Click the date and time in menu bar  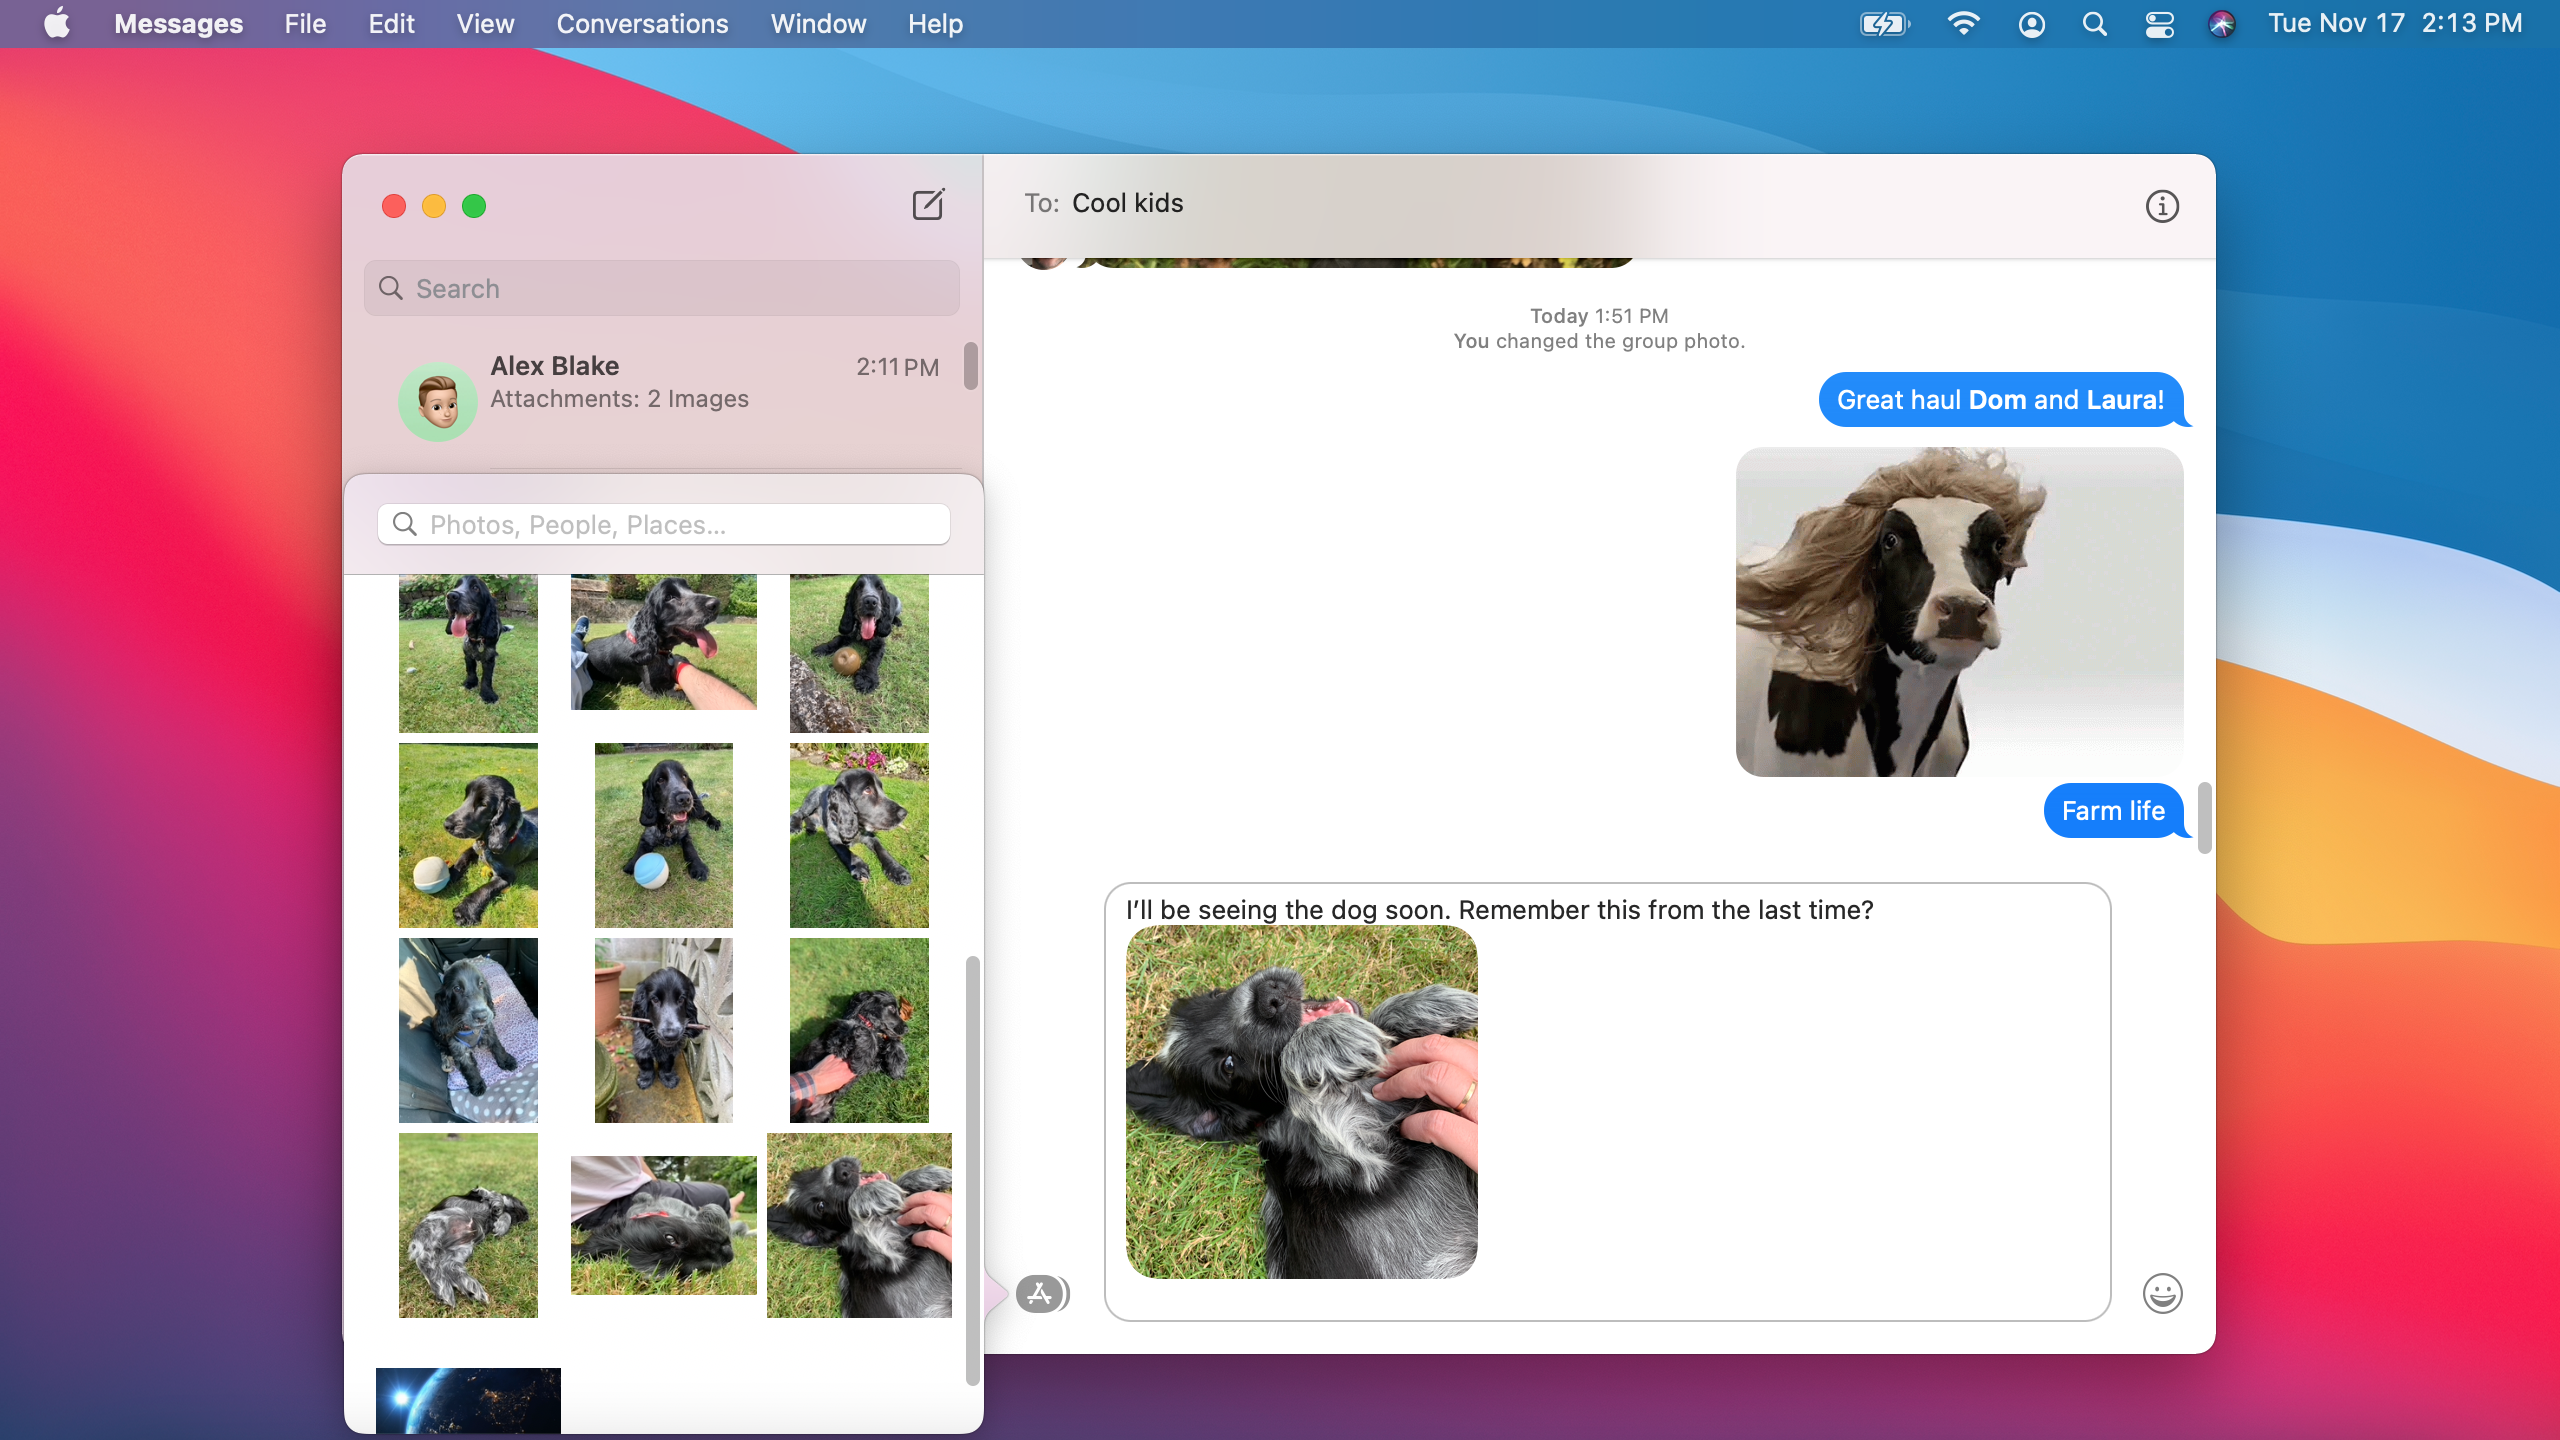pos(2395,23)
